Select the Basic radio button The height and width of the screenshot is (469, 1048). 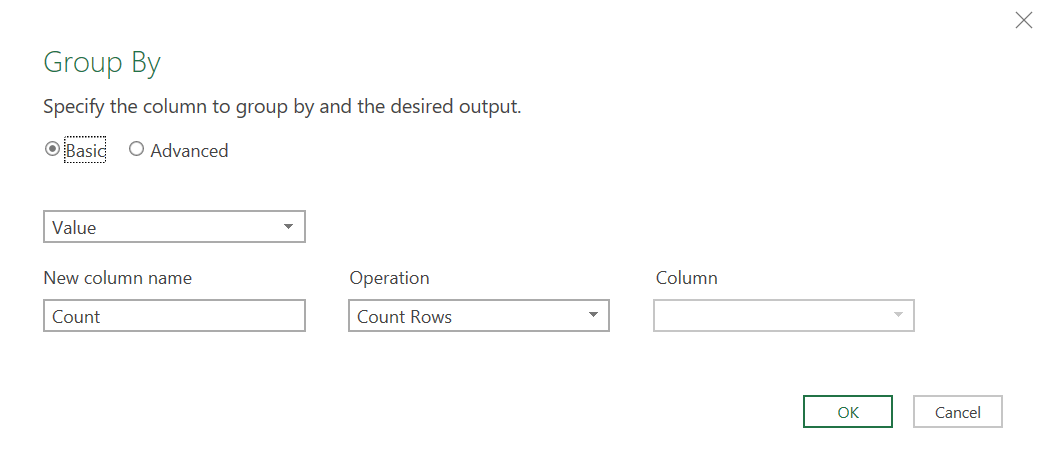pyautogui.click(x=52, y=150)
